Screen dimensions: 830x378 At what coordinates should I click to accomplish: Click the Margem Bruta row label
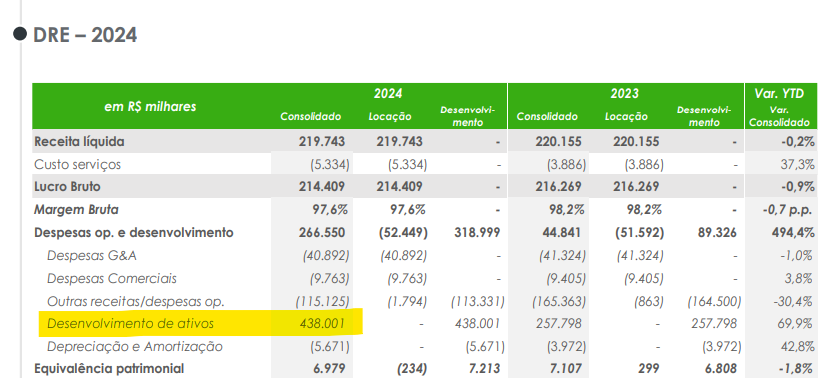pos(76,210)
